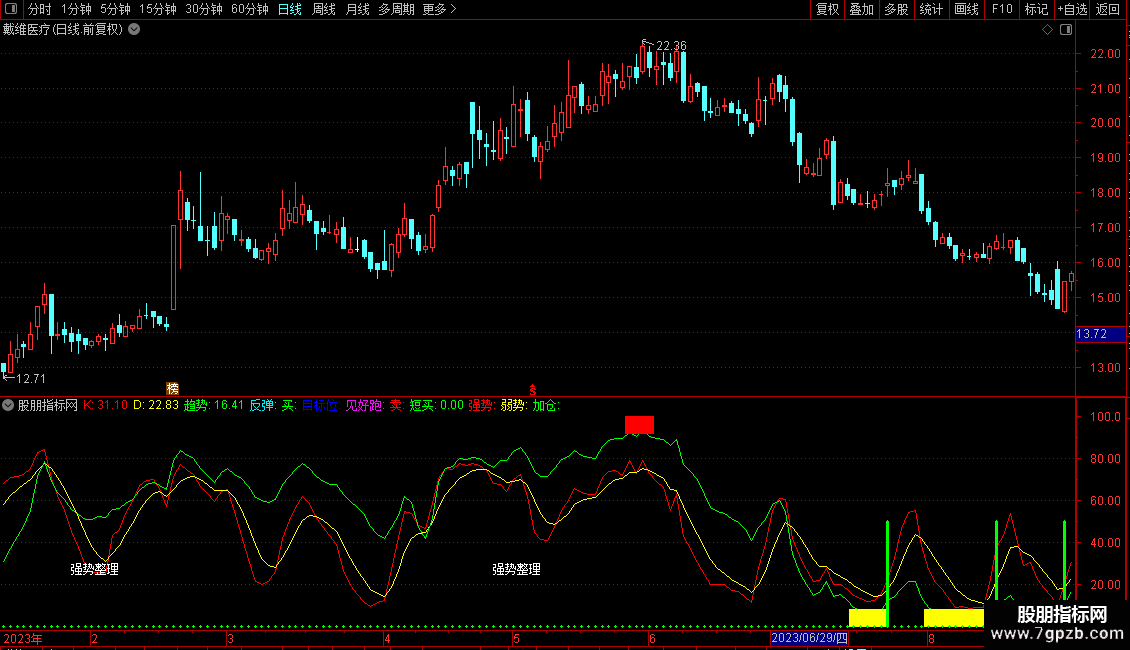Open the 更多 periods dropdown

439,10
